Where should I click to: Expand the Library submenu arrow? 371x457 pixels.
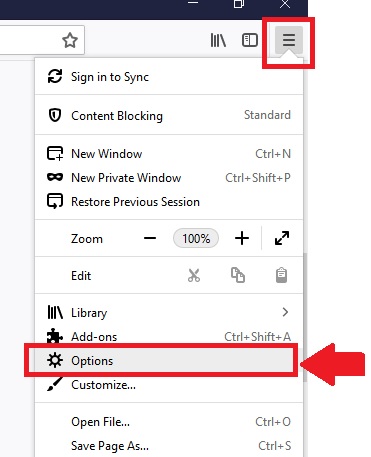[x=285, y=312]
